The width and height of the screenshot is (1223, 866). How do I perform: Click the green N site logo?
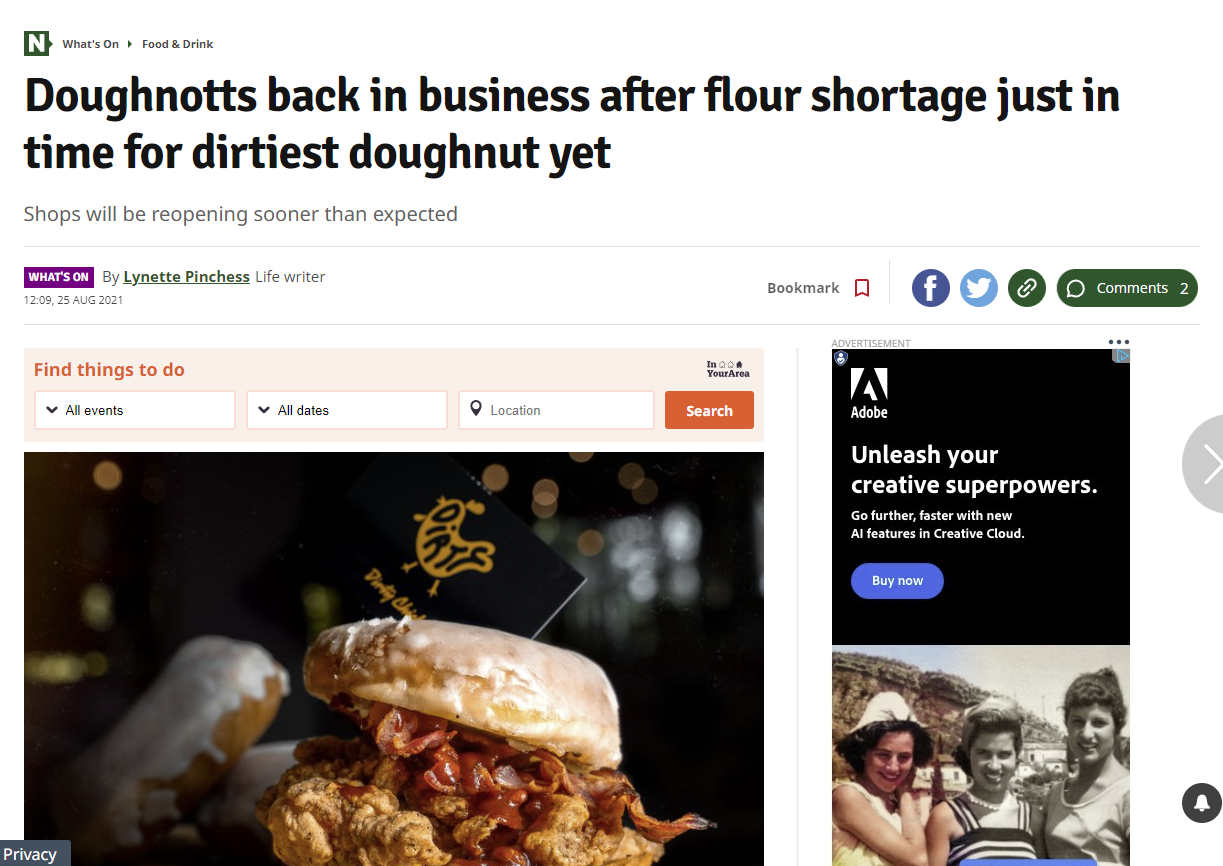click(37, 43)
